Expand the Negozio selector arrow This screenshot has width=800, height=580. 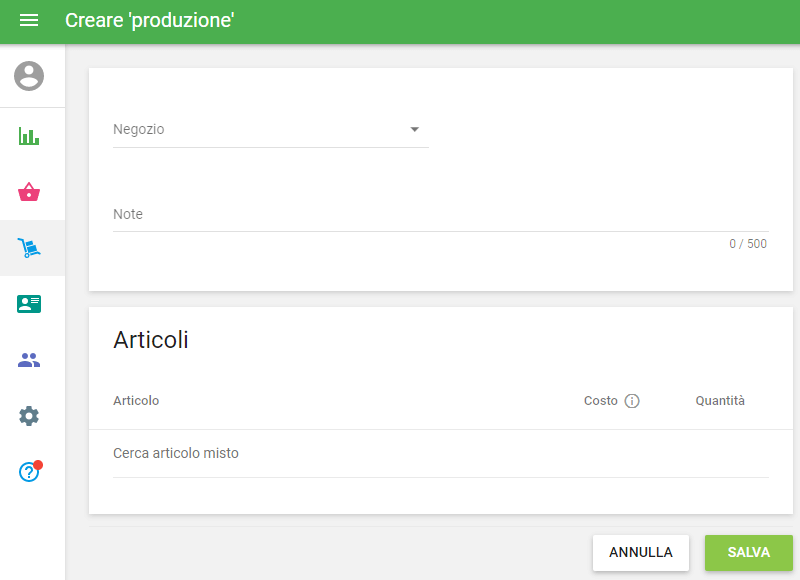click(x=415, y=129)
